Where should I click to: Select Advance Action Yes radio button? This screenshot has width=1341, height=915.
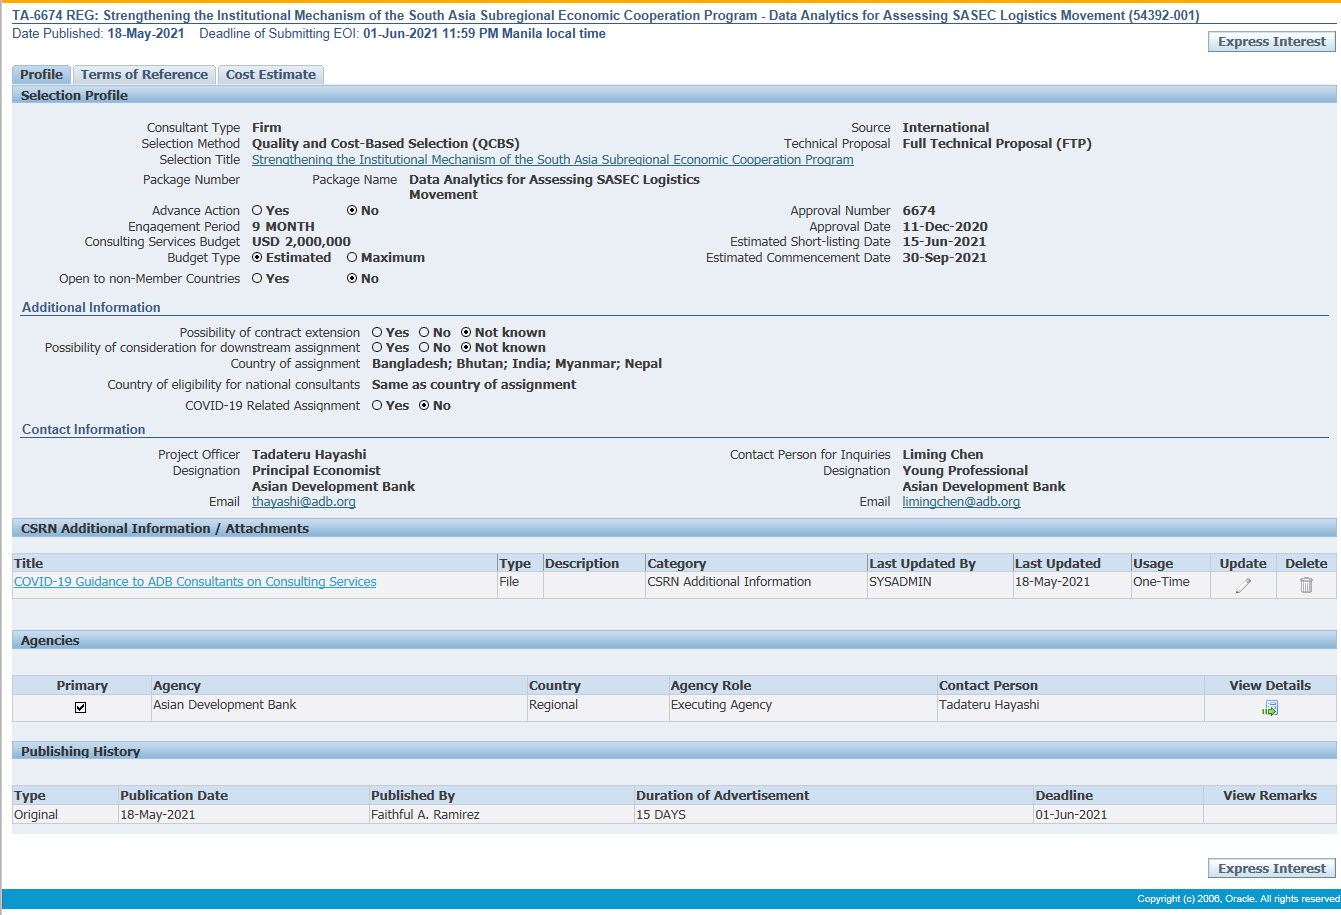(x=257, y=211)
